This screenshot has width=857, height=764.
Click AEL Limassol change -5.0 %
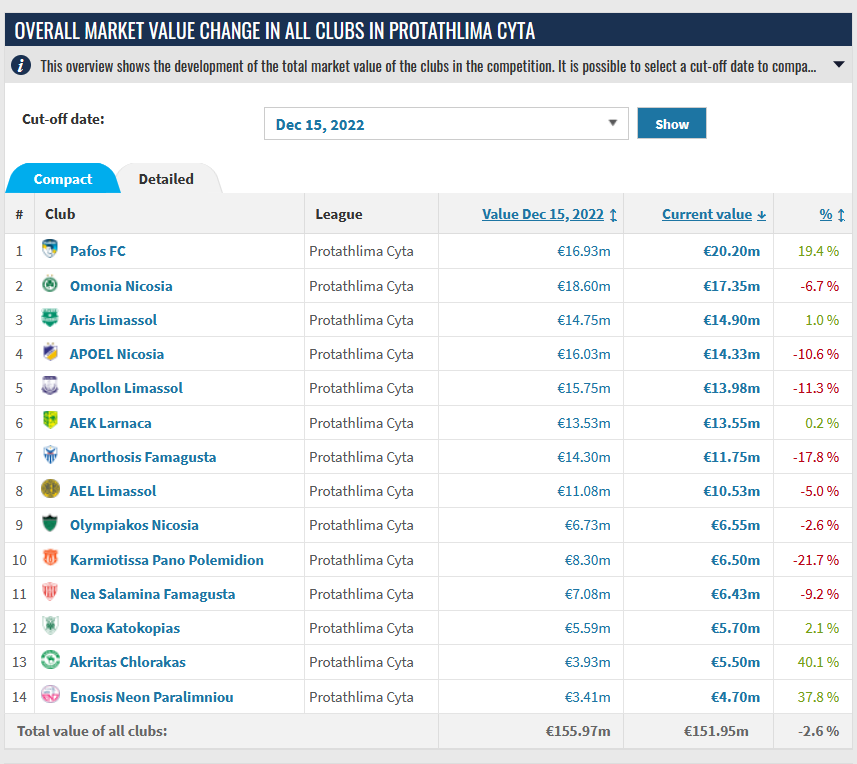(x=819, y=491)
